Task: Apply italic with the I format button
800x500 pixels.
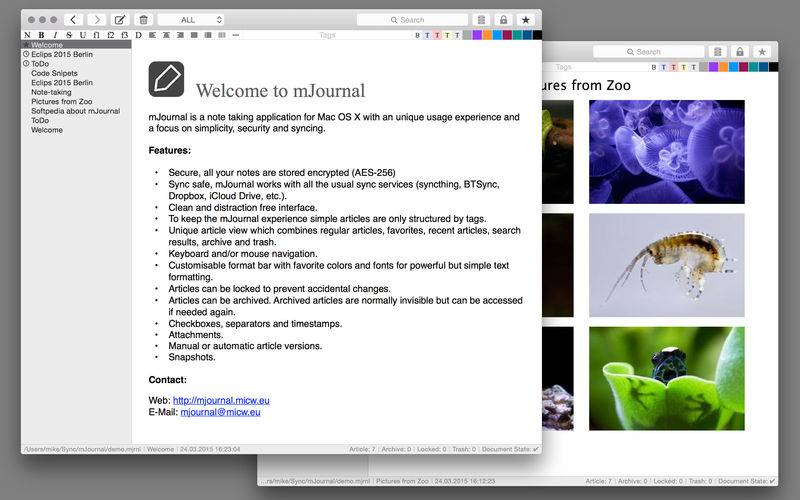Action: coord(55,35)
